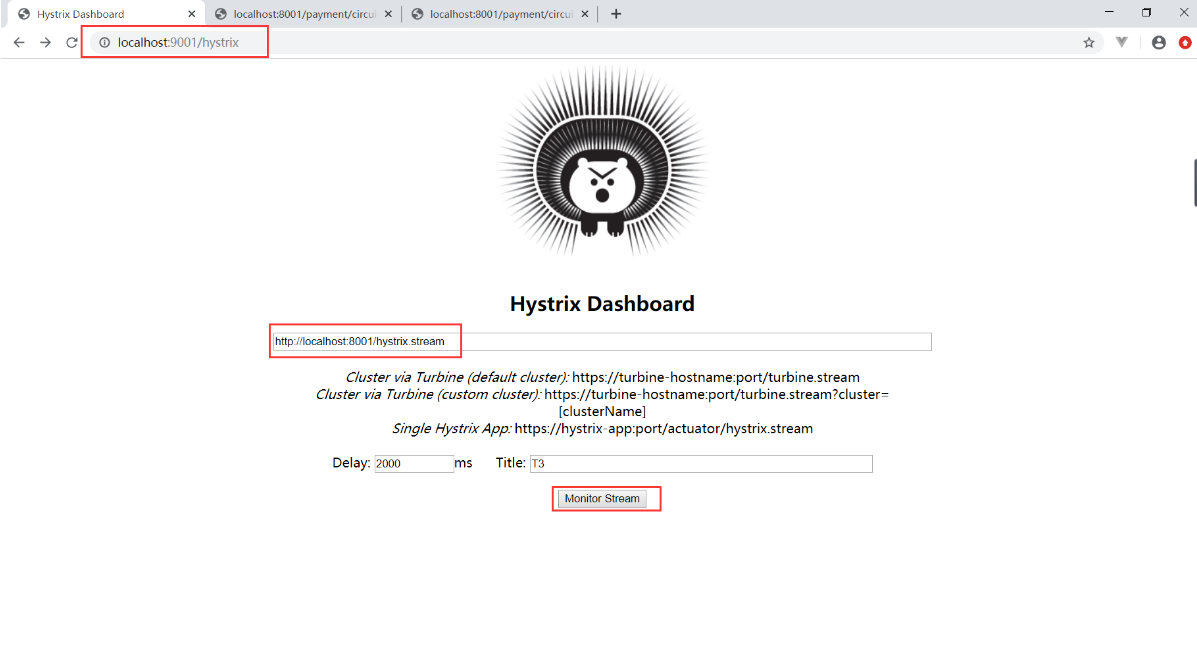
Task: Reload the current page
Action: point(72,43)
